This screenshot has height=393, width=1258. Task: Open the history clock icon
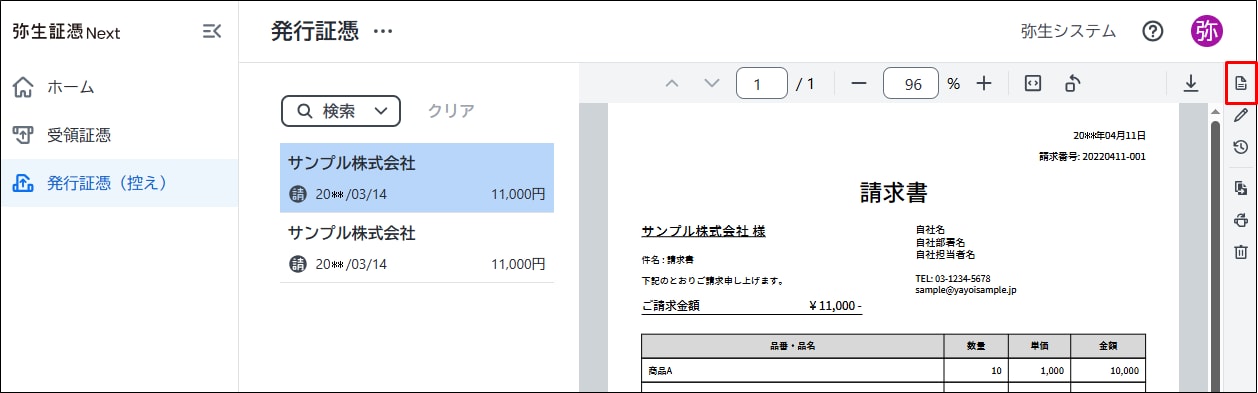(x=1241, y=147)
